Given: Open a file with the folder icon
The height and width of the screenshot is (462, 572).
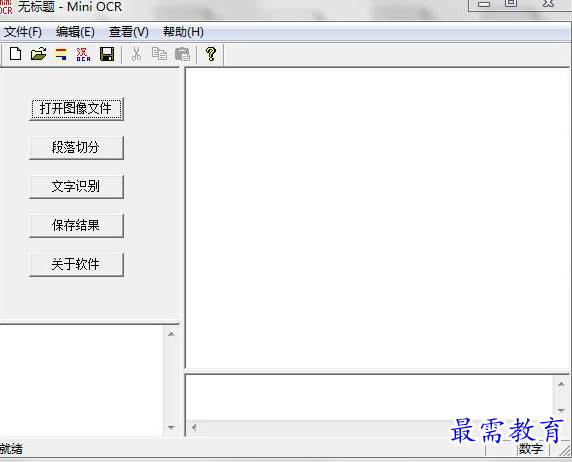Looking at the screenshot, I should click(x=38, y=54).
